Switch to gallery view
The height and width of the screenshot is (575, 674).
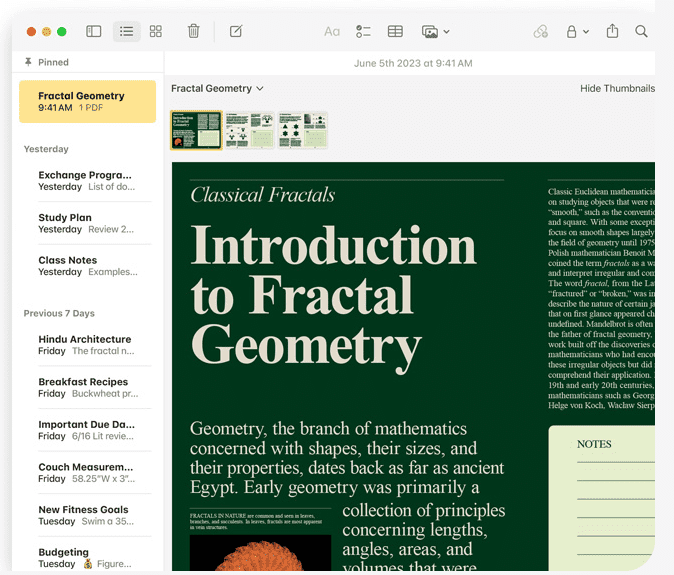coord(156,31)
